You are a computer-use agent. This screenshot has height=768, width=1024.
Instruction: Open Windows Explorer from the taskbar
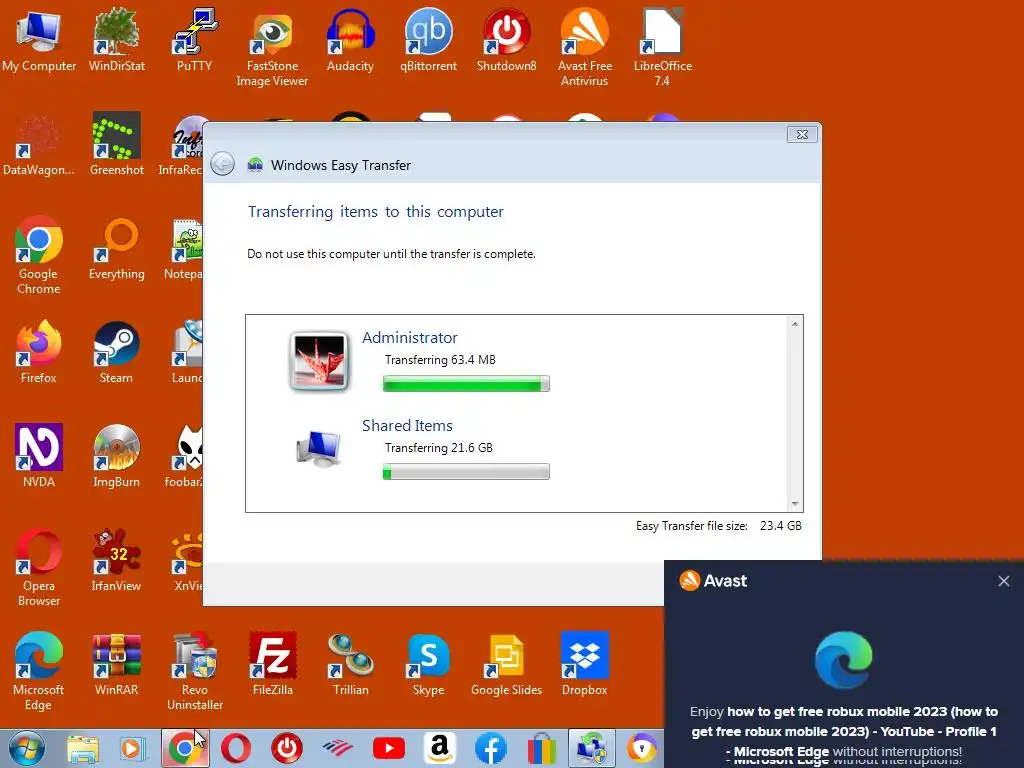(82, 748)
